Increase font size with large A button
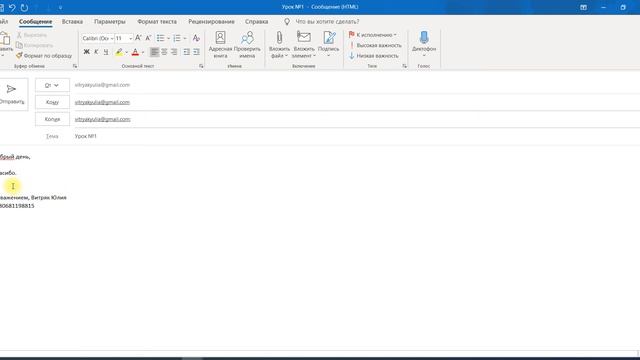Viewport: 640px width, 360px height. point(138,38)
